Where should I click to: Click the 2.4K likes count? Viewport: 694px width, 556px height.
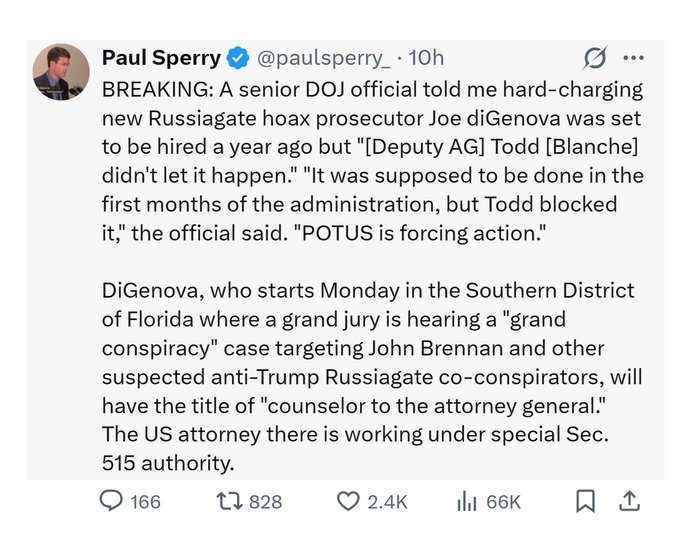click(387, 502)
